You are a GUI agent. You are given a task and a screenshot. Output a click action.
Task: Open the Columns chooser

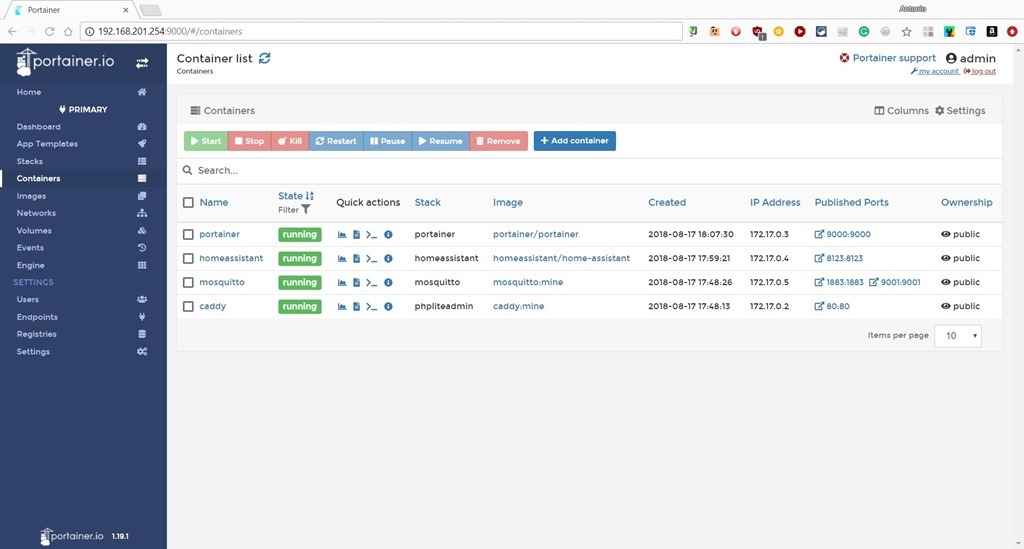pyautogui.click(x=901, y=111)
